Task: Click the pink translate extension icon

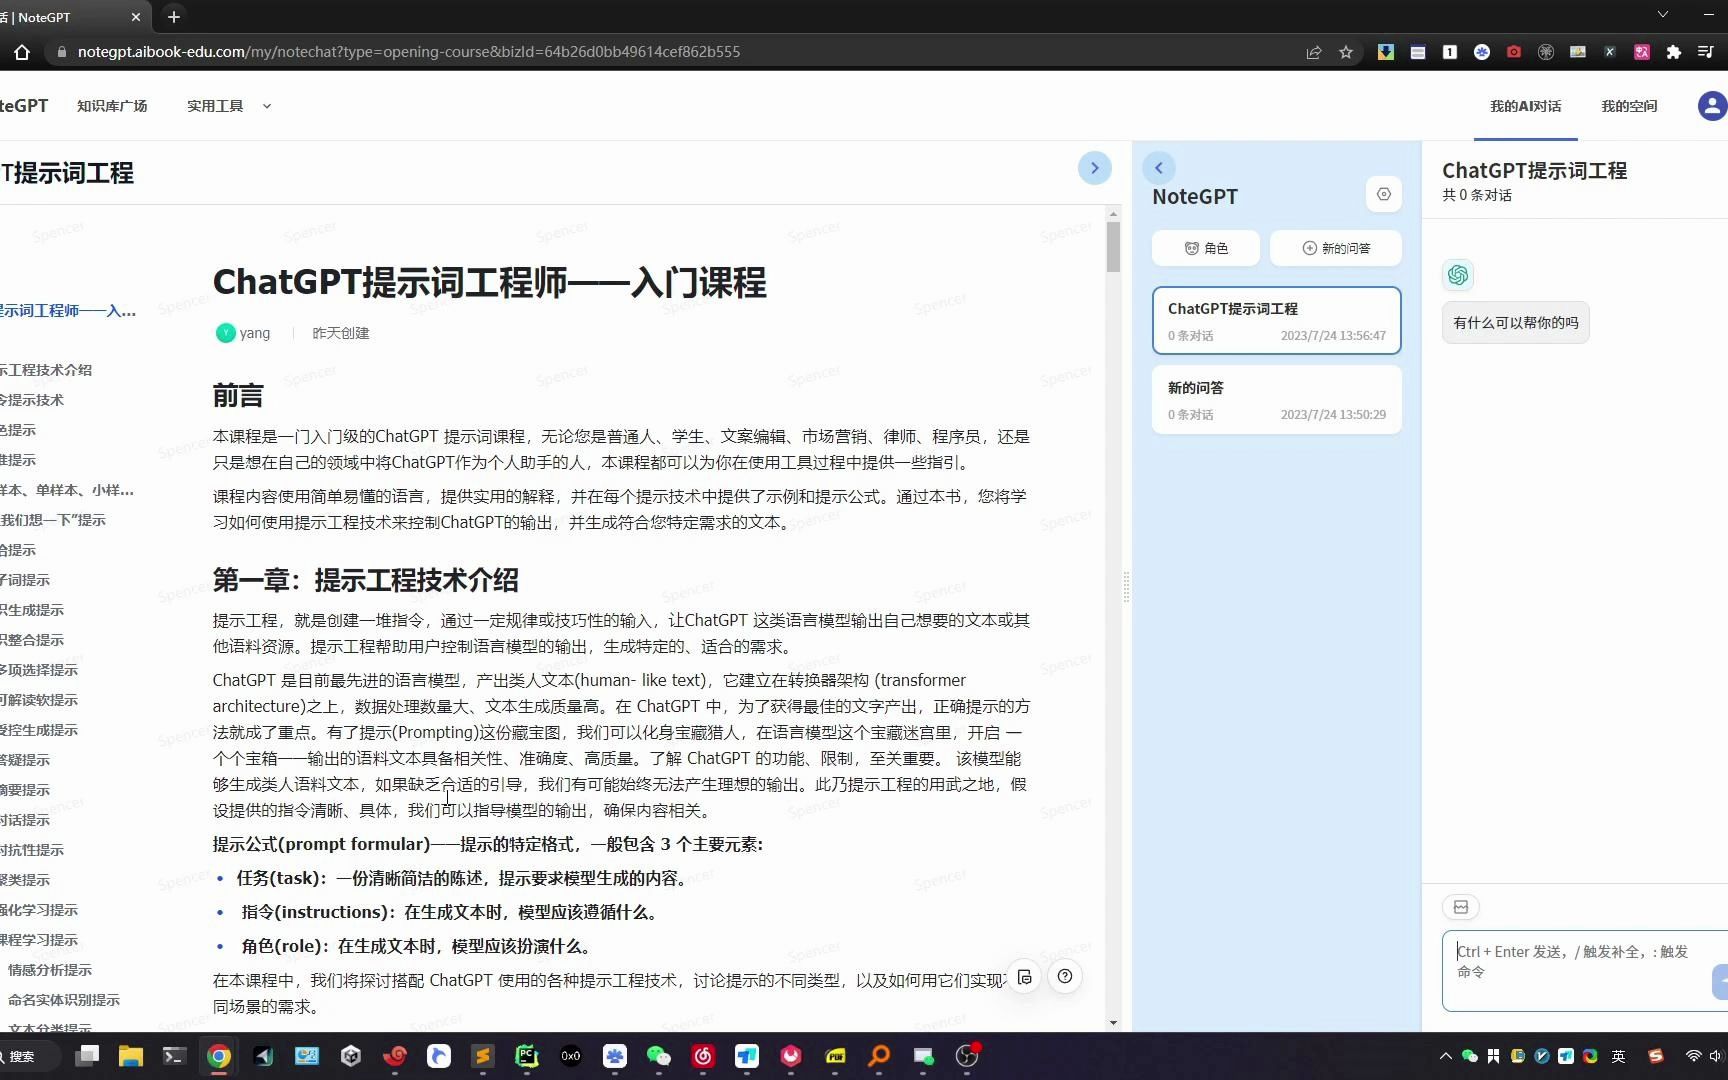Action: click(1642, 52)
